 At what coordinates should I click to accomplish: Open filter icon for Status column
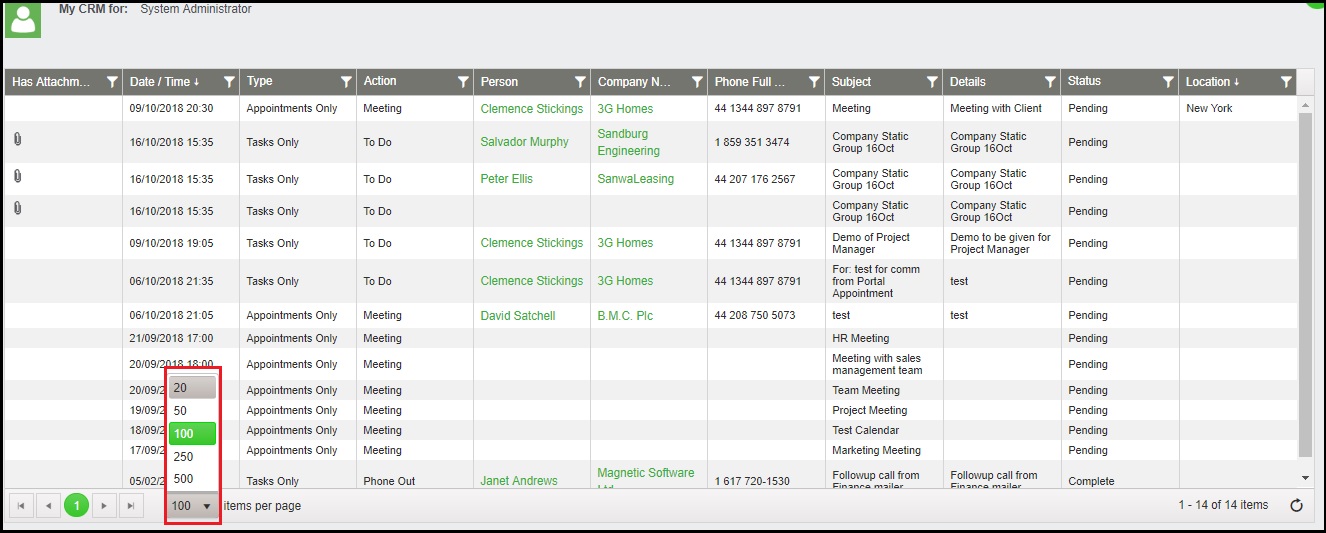pos(1167,82)
